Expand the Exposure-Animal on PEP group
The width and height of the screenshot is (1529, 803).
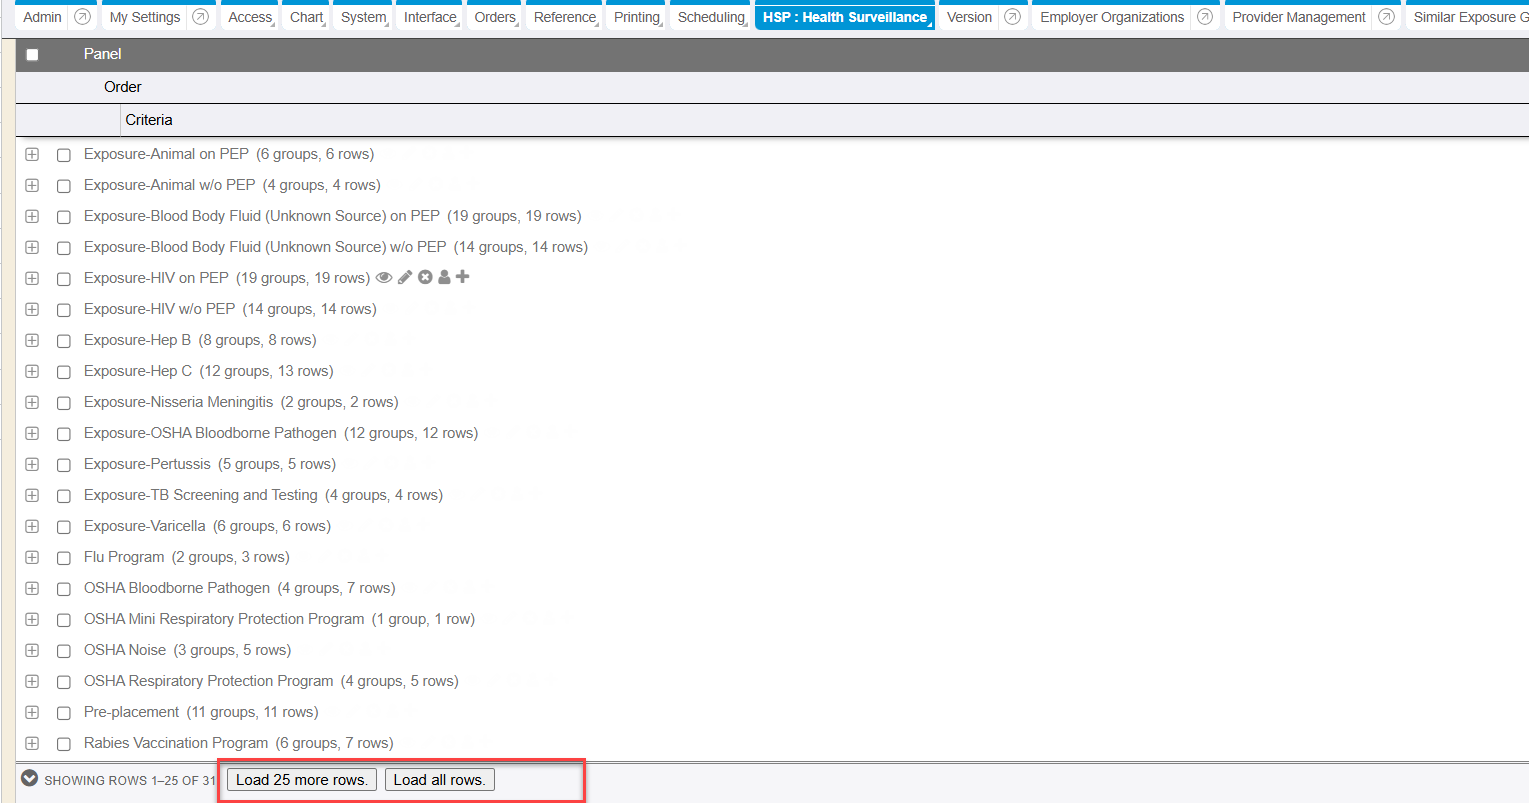[32, 155]
